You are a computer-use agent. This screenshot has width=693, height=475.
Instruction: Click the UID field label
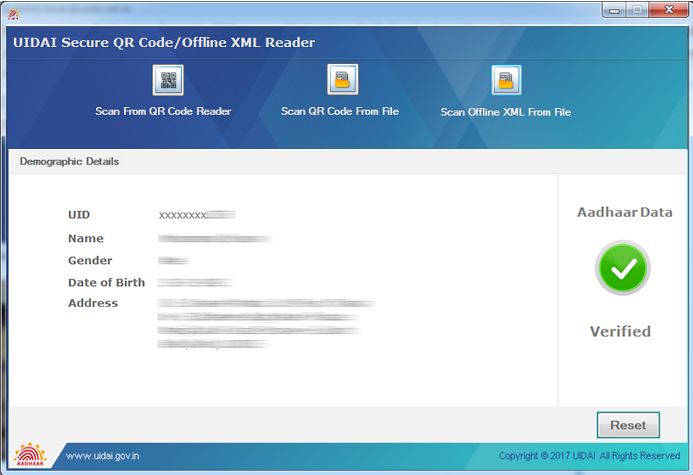click(79, 215)
